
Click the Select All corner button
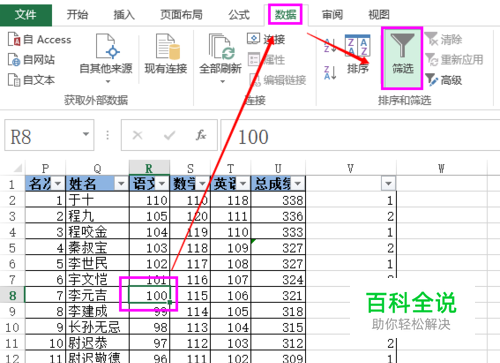[13, 168]
